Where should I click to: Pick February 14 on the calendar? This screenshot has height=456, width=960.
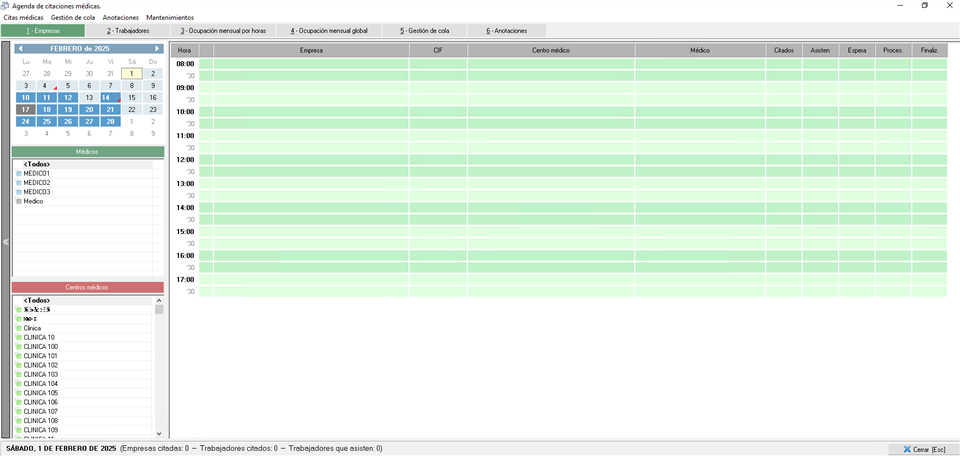pos(110,98)
